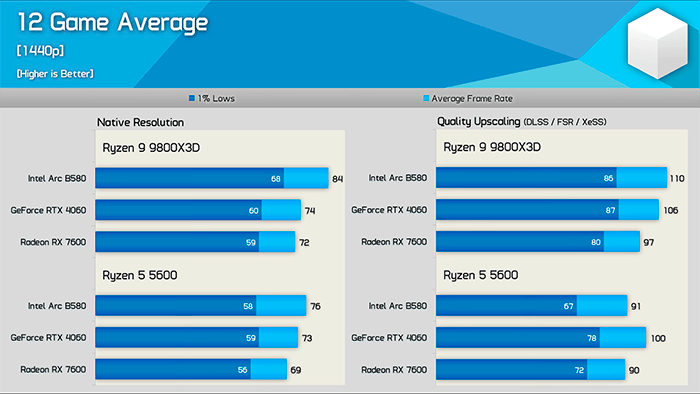Click the Higher is Better note
This screenshot has height=394, width=700.
(x=55, y=74)
